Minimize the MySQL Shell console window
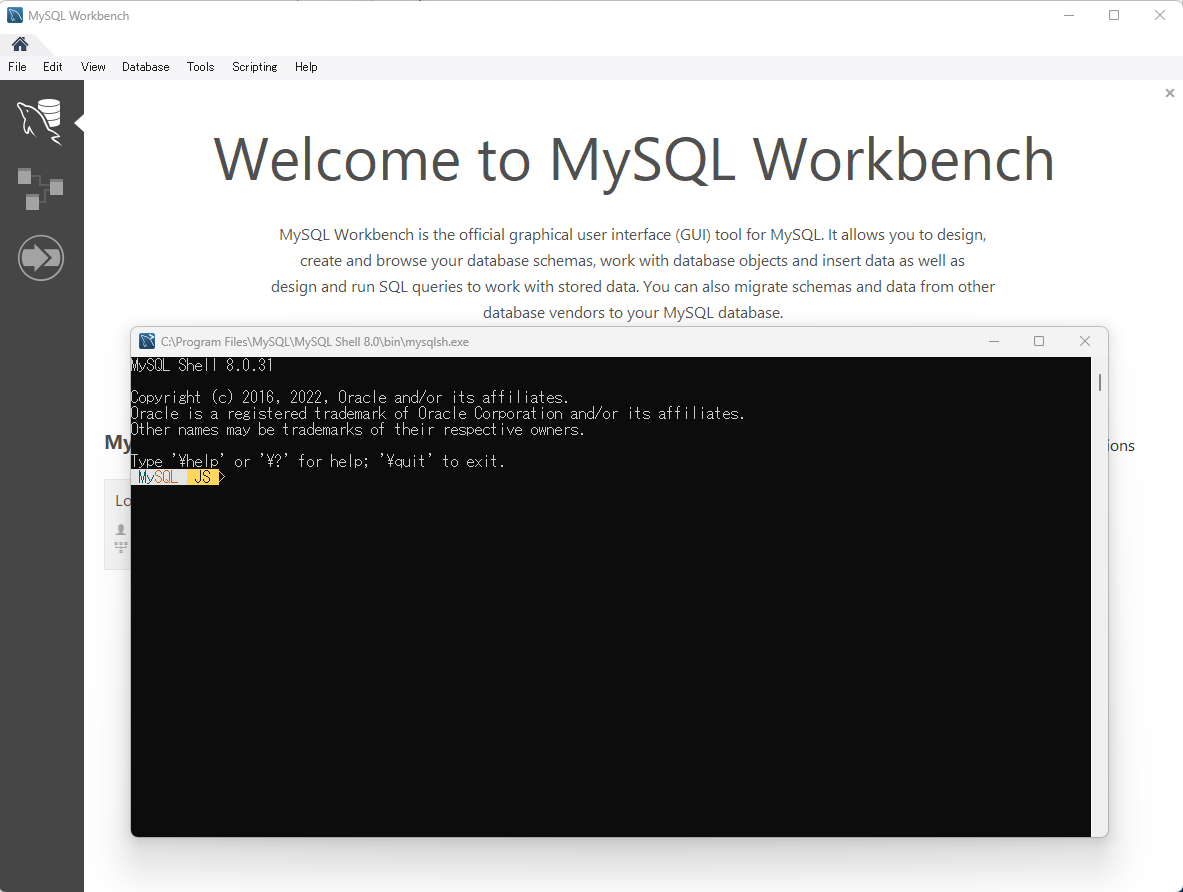Screen dimensions: 1183x892 tap(994, 341)
